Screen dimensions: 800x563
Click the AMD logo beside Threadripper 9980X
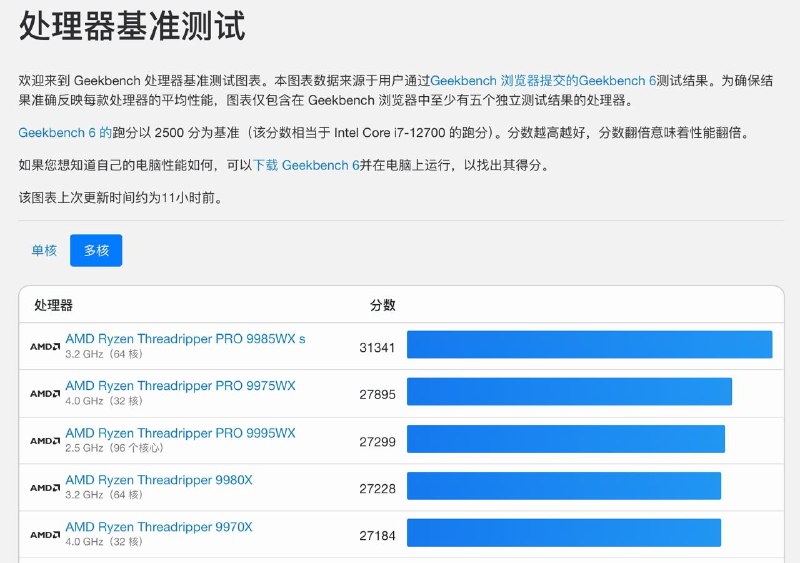45,488
